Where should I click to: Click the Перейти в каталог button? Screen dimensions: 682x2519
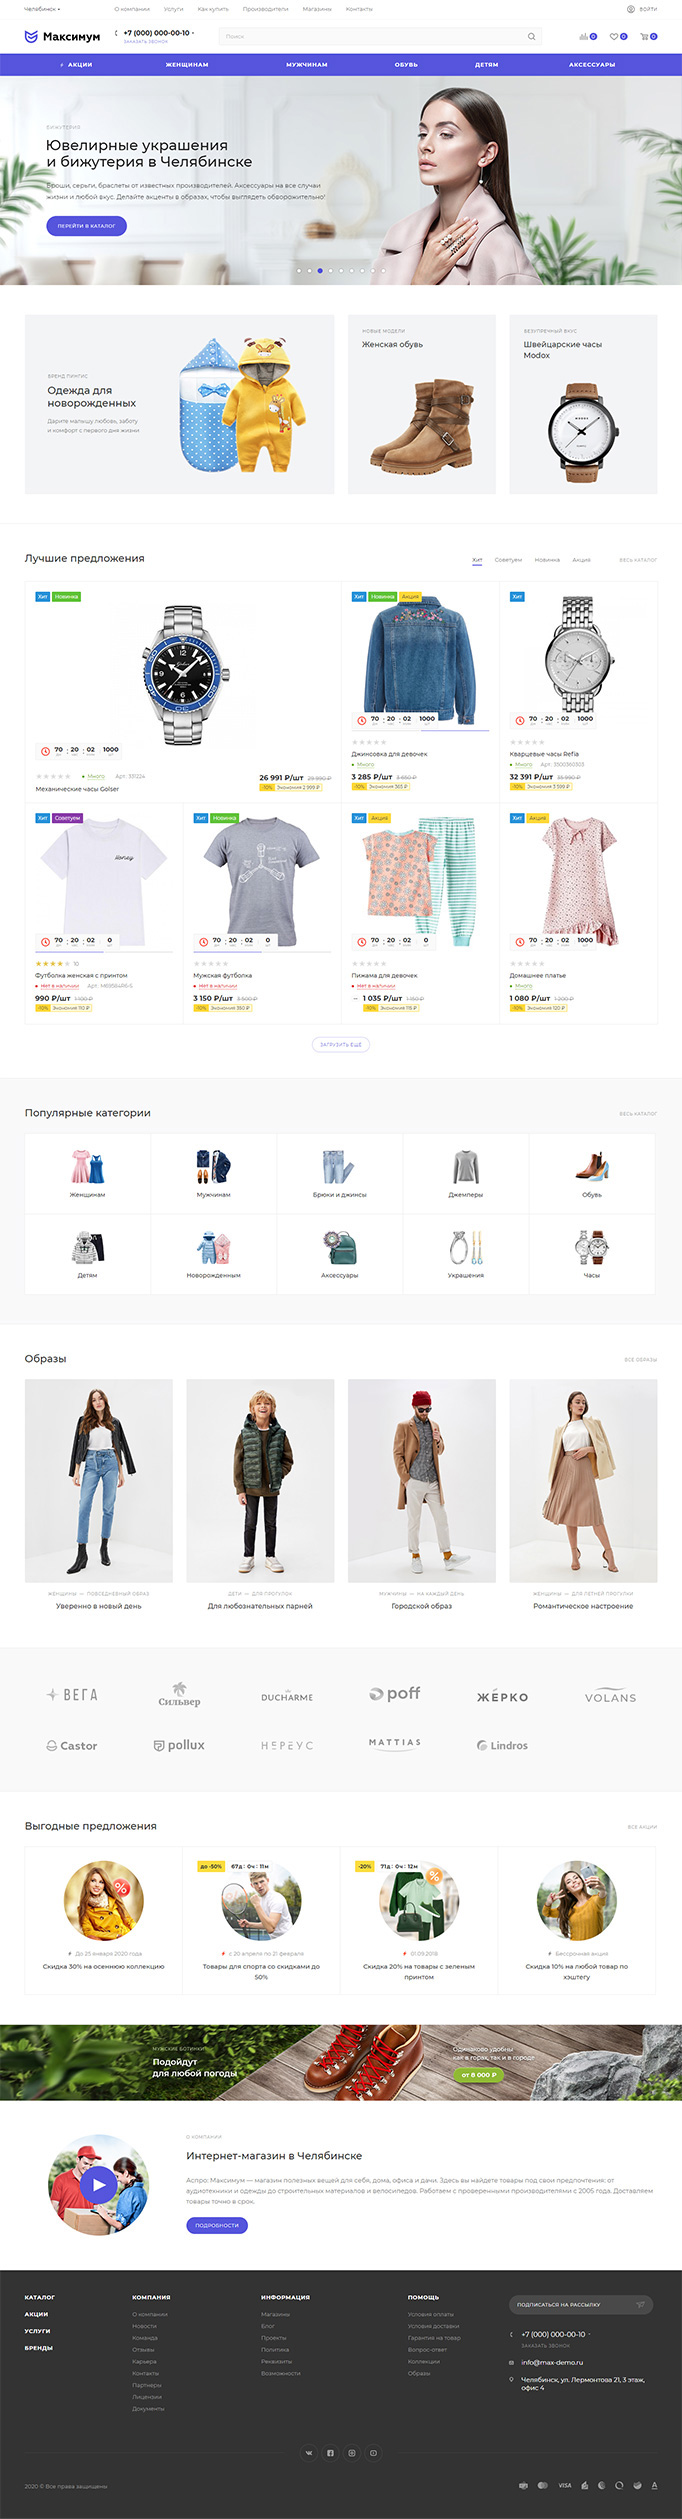[86, 226]
